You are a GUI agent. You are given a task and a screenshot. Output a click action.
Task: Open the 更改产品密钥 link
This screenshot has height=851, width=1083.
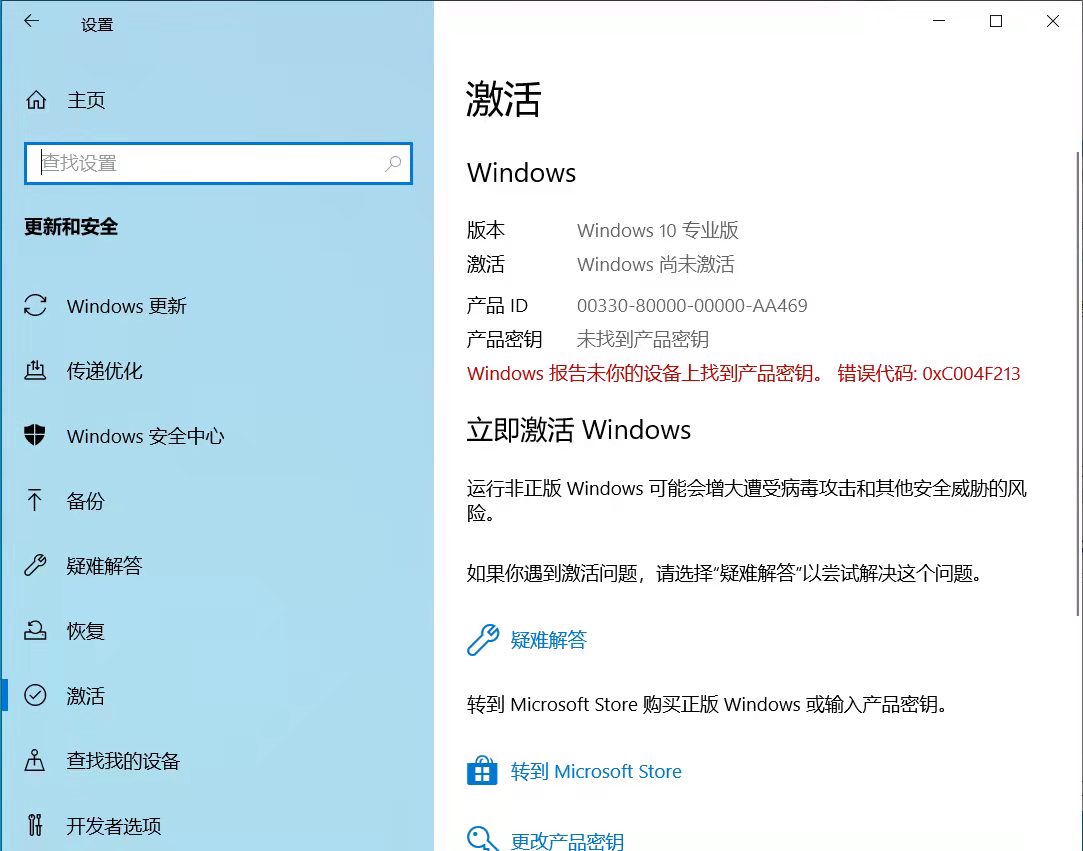pos(567,841)
